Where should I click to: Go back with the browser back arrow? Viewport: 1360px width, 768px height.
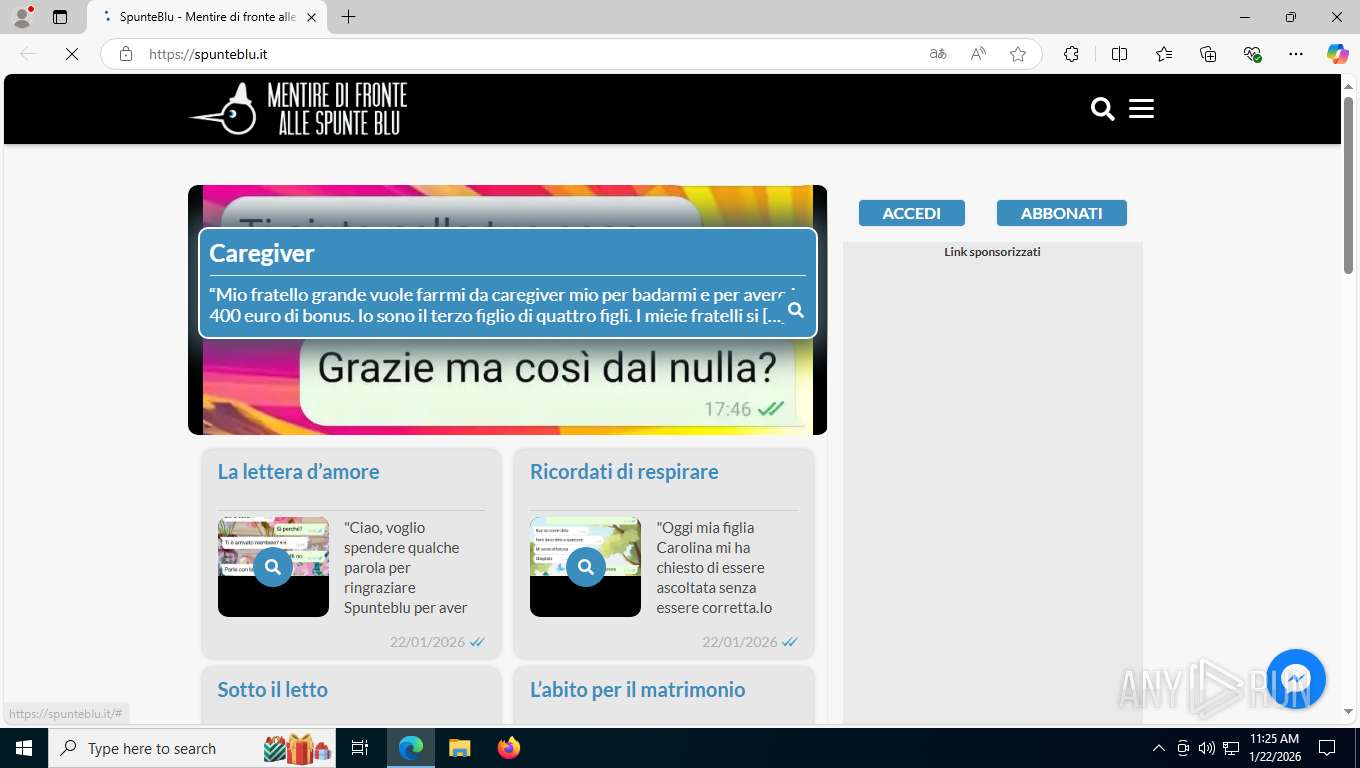[x=28, y=54]
